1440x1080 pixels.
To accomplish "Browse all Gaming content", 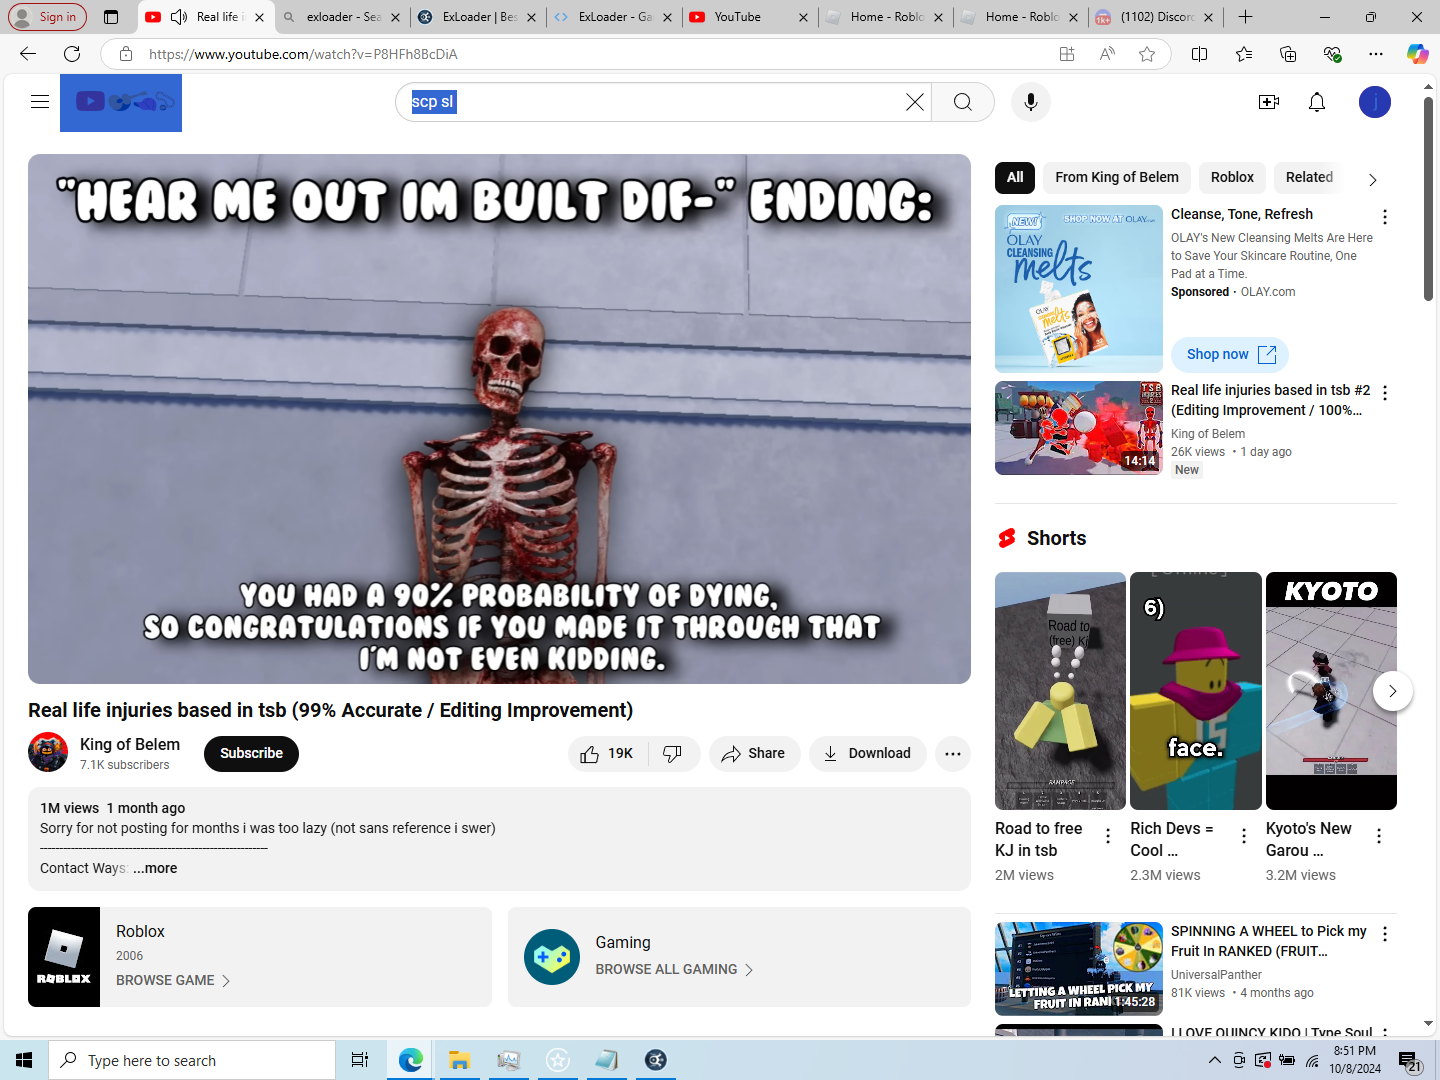I will click(675, 970).
